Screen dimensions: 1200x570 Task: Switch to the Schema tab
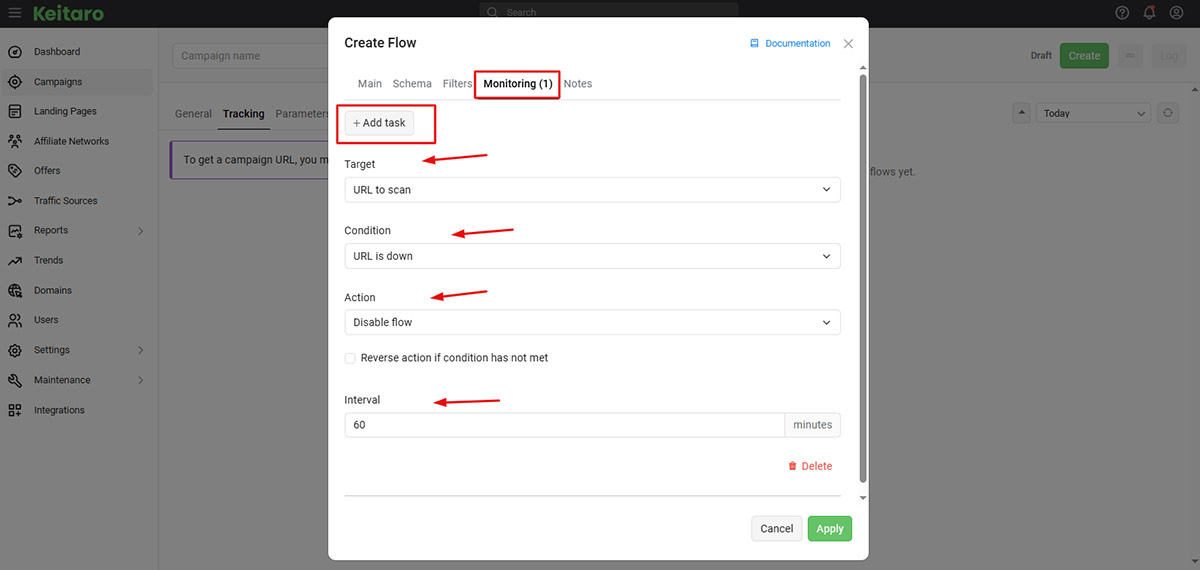point(412,84)
